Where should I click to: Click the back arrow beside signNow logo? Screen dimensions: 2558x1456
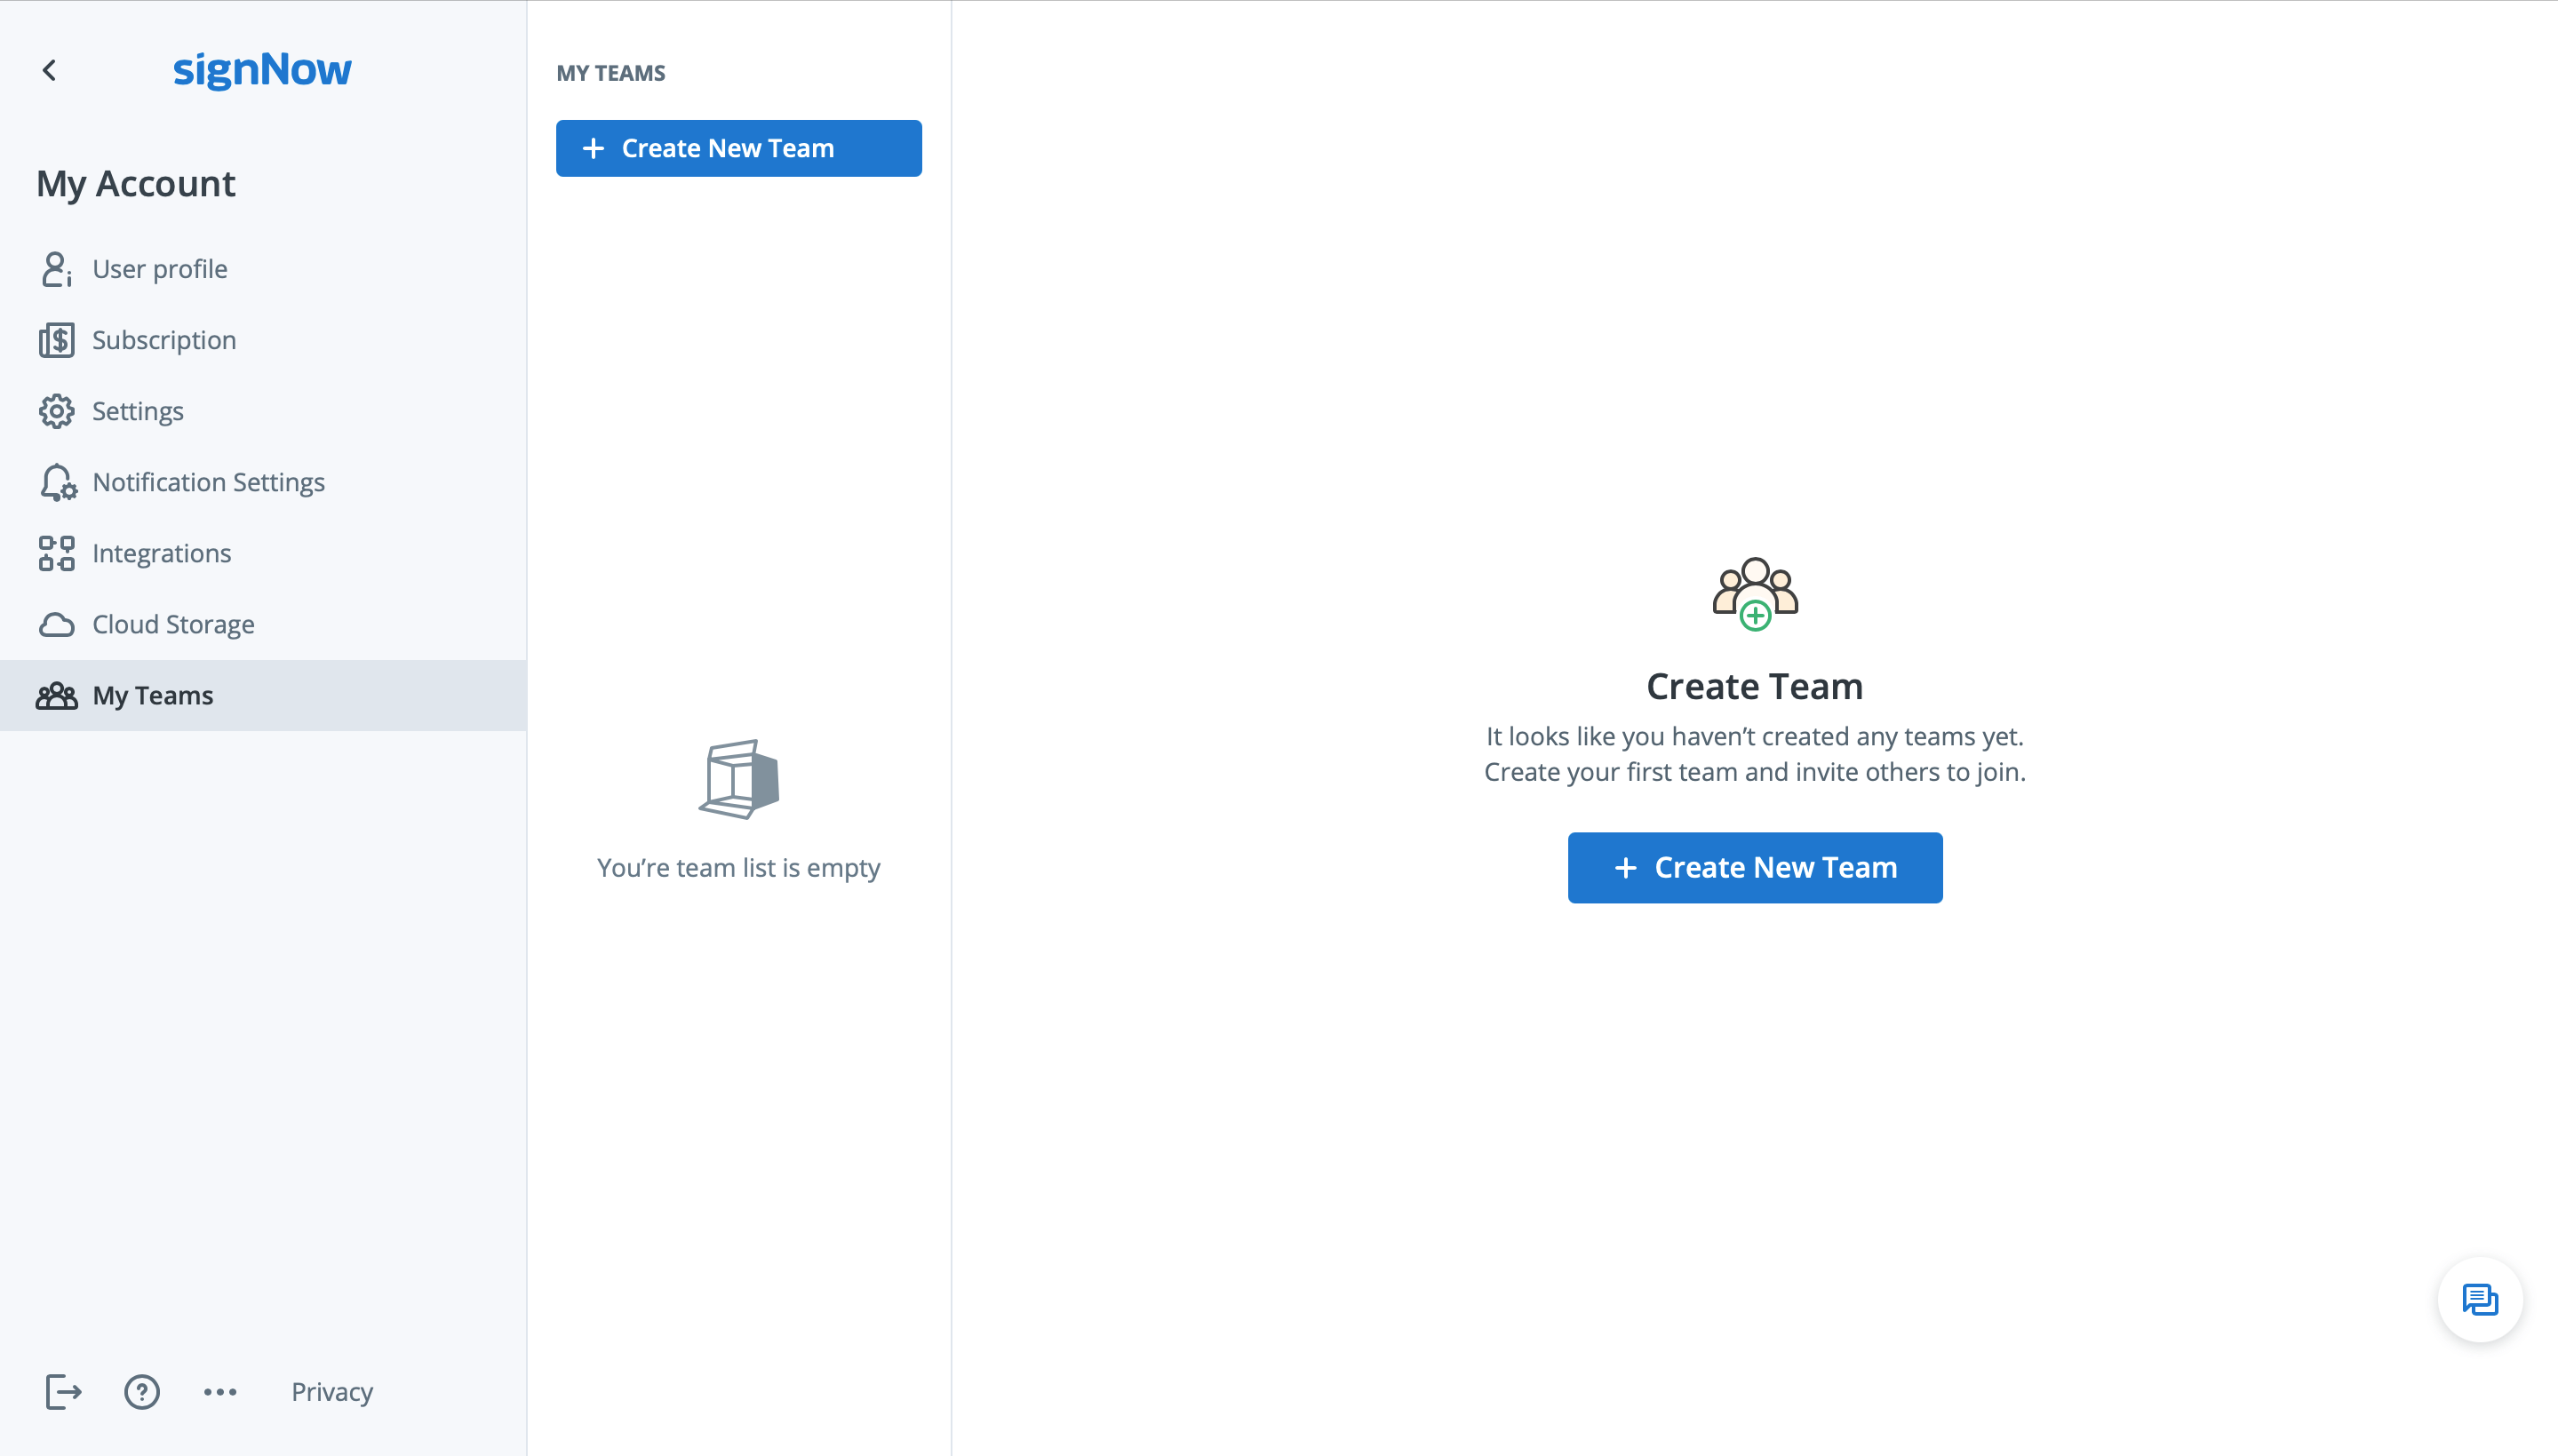[49, 70]
